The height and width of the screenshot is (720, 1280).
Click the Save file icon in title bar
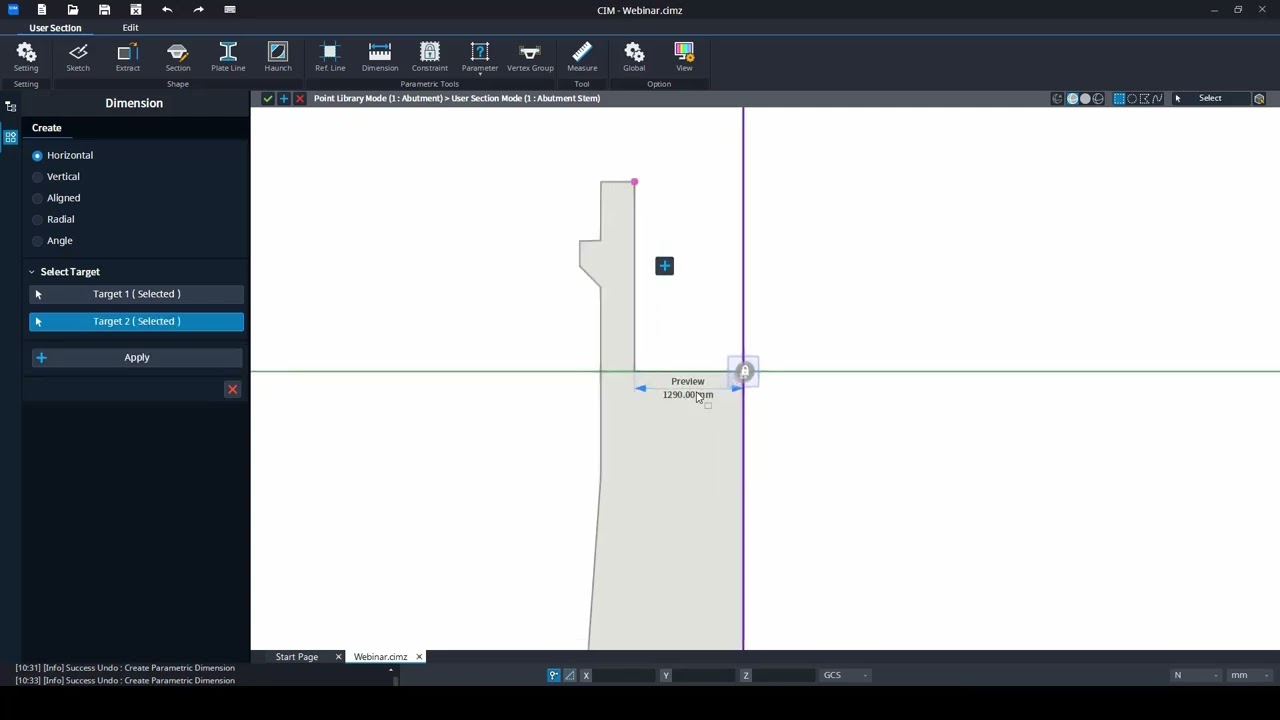(x=104, y=10)
